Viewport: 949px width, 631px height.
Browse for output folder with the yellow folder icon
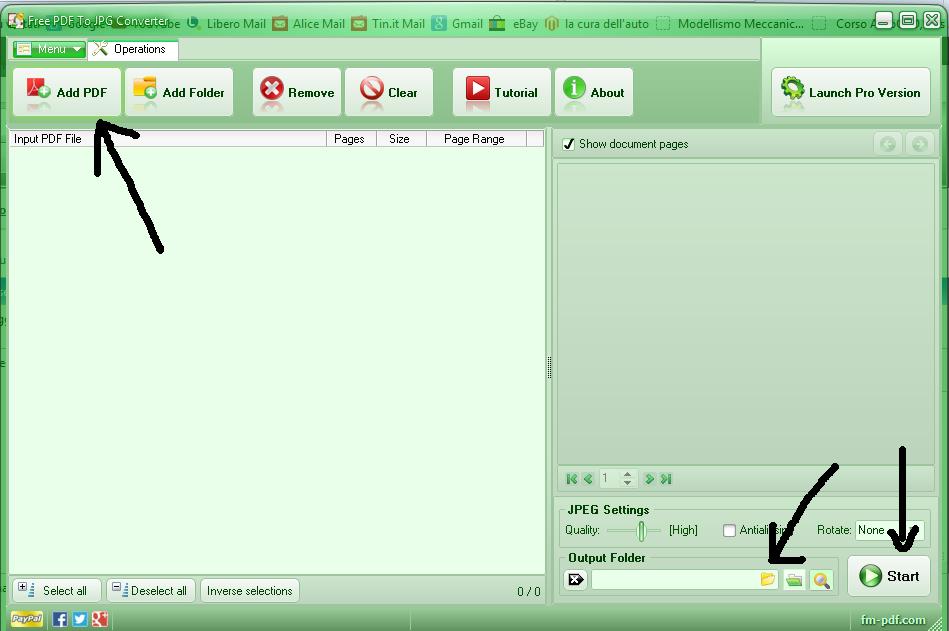pos(767,580)
